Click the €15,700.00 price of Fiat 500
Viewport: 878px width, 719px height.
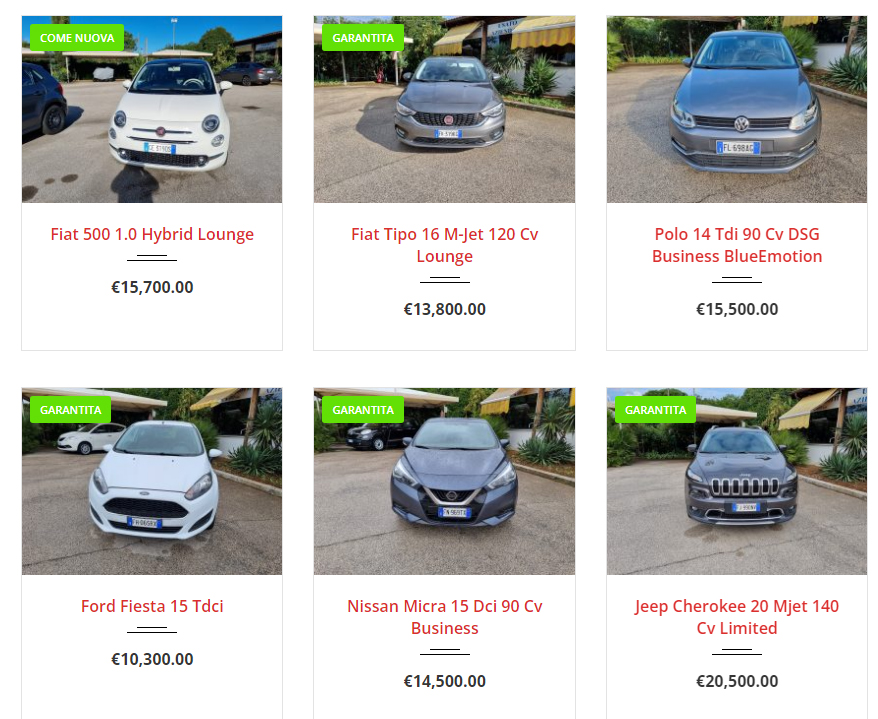(x=152, y=287)
